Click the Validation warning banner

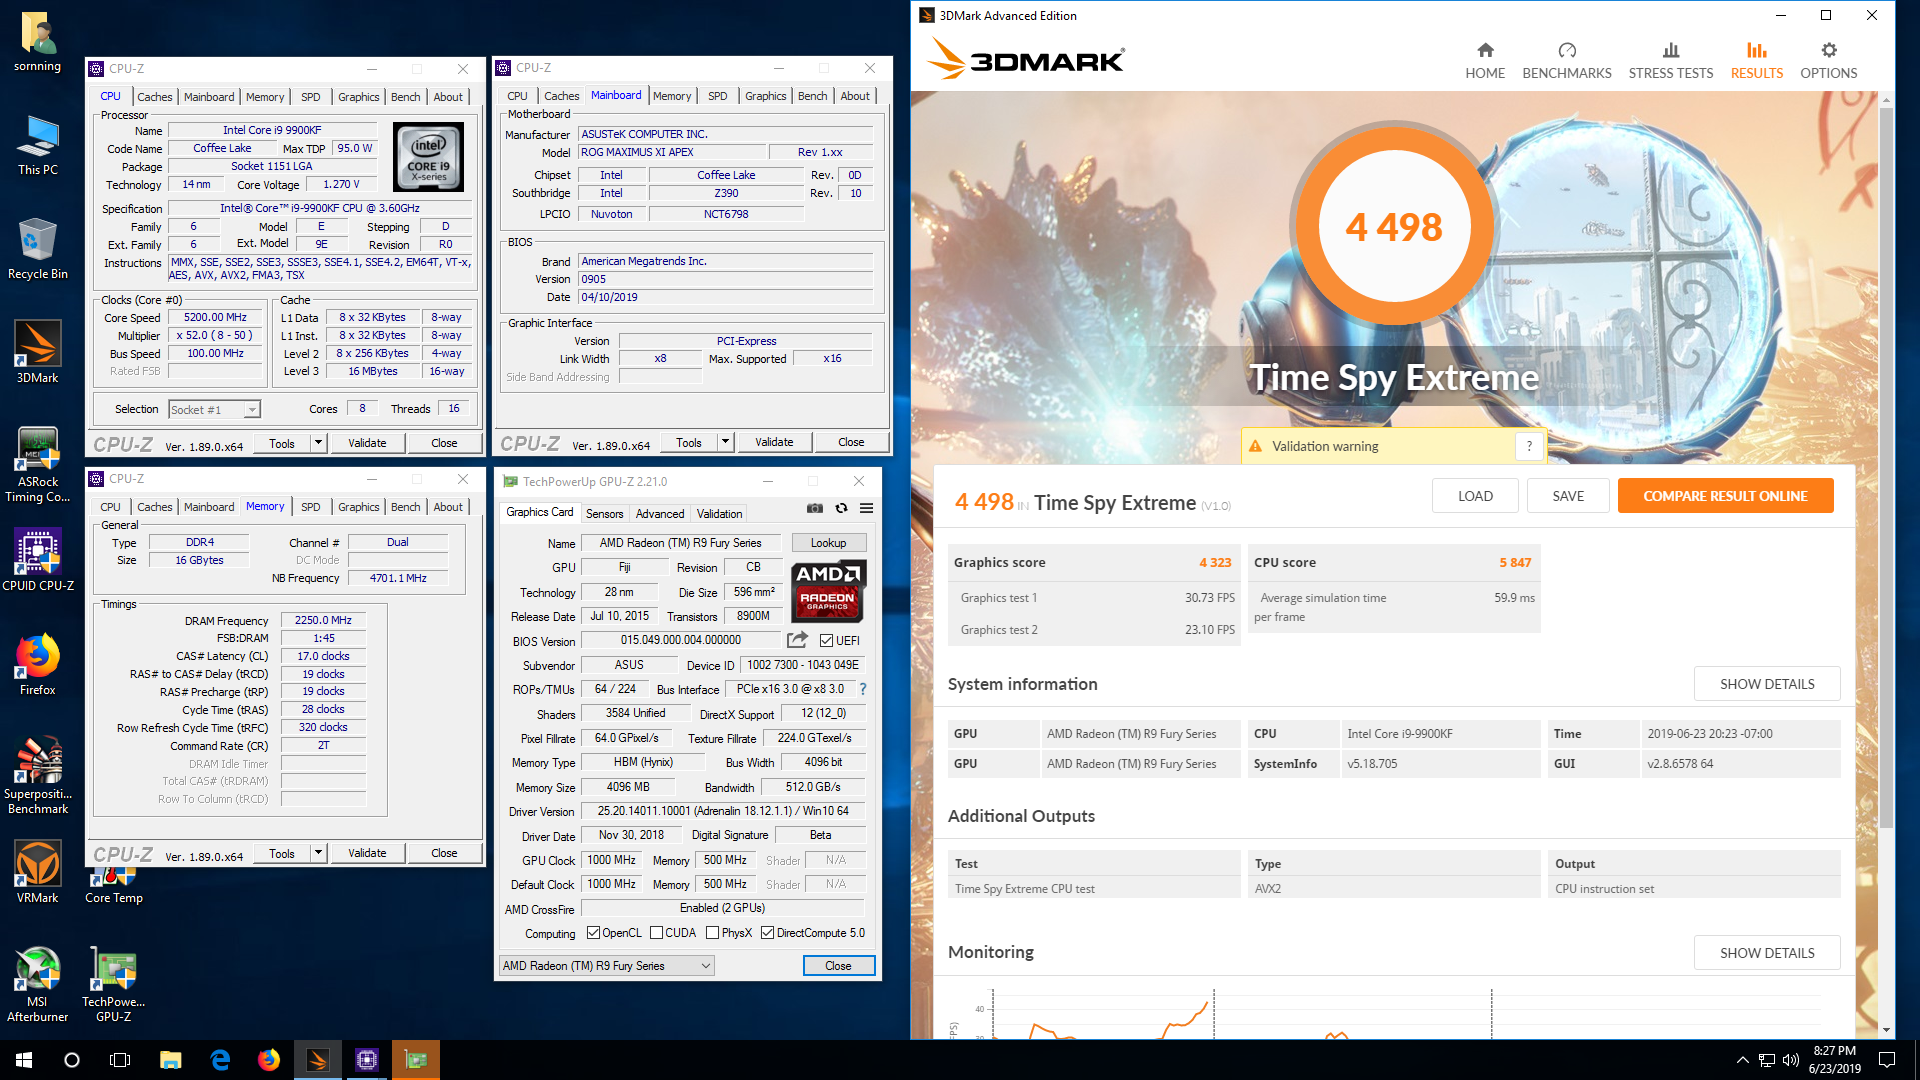tap(1393, 446)
